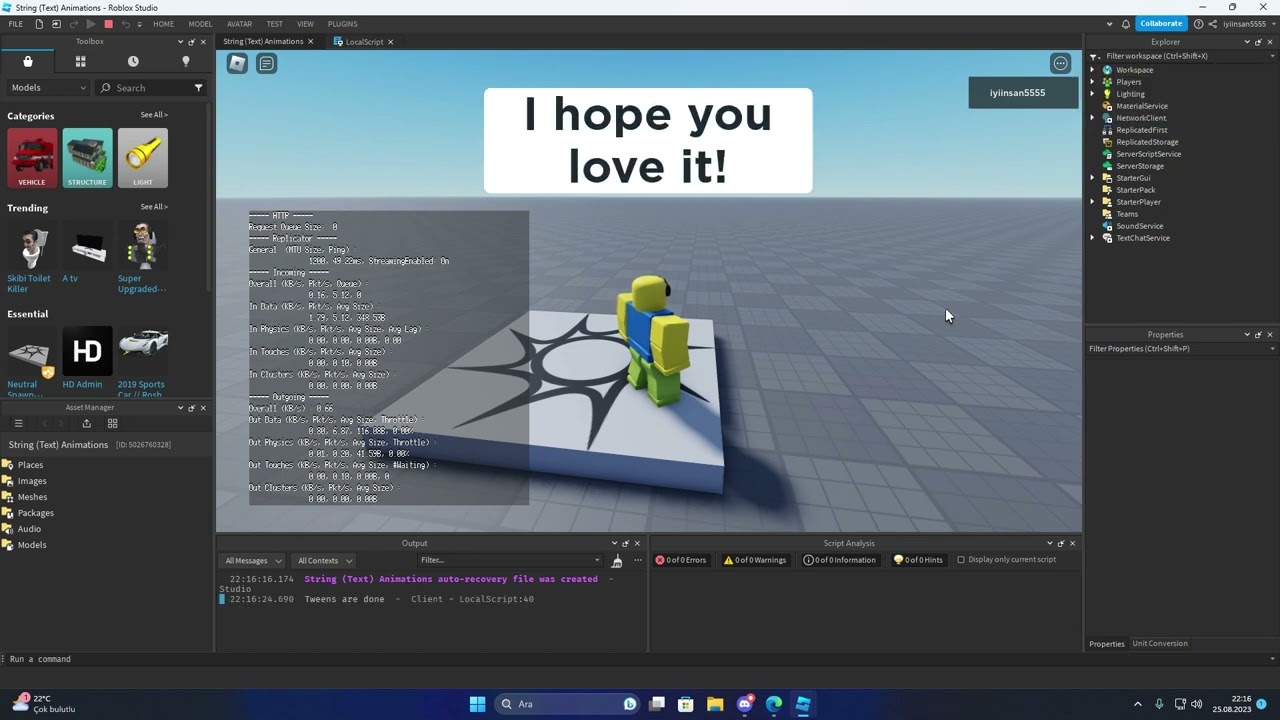1280x720 pixels.
Task: Click the Asset Manager hamburger menu icon
Action: pyautogui.click(x=18, y=423)
